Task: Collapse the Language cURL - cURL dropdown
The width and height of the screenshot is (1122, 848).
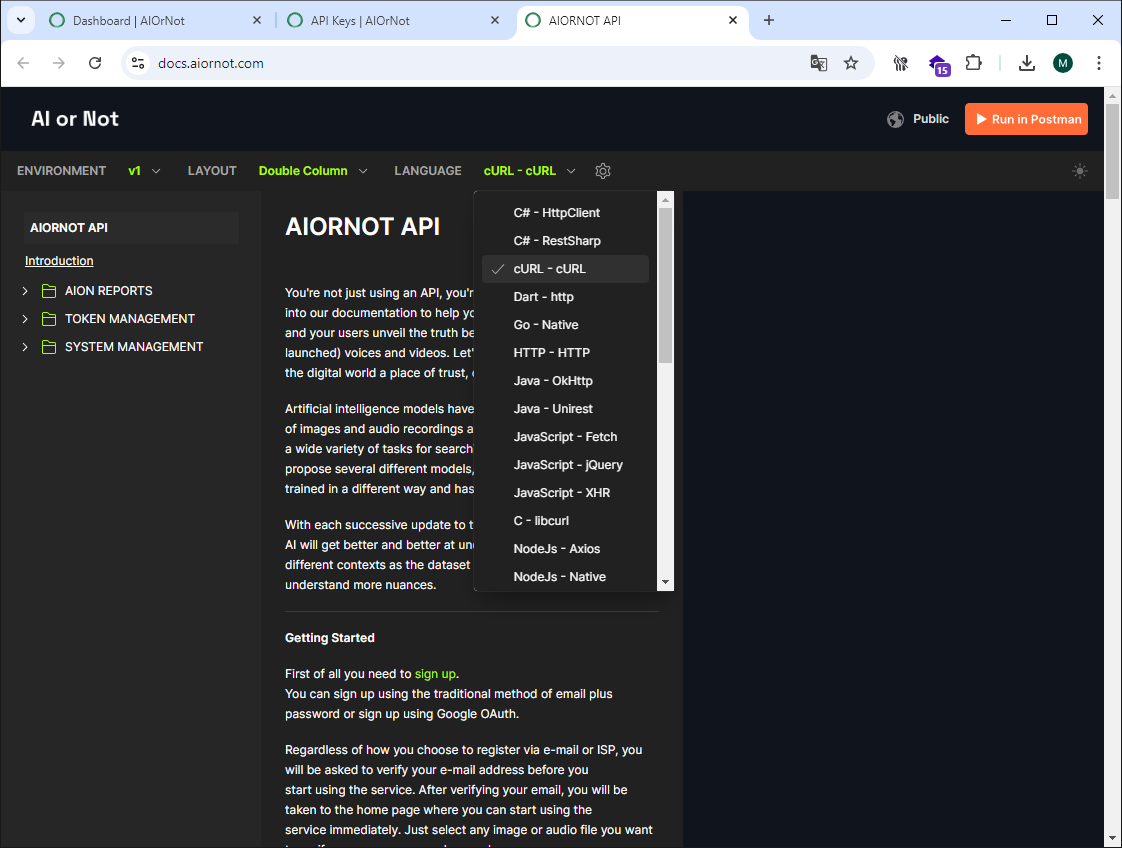Action: tap(530, 171)
